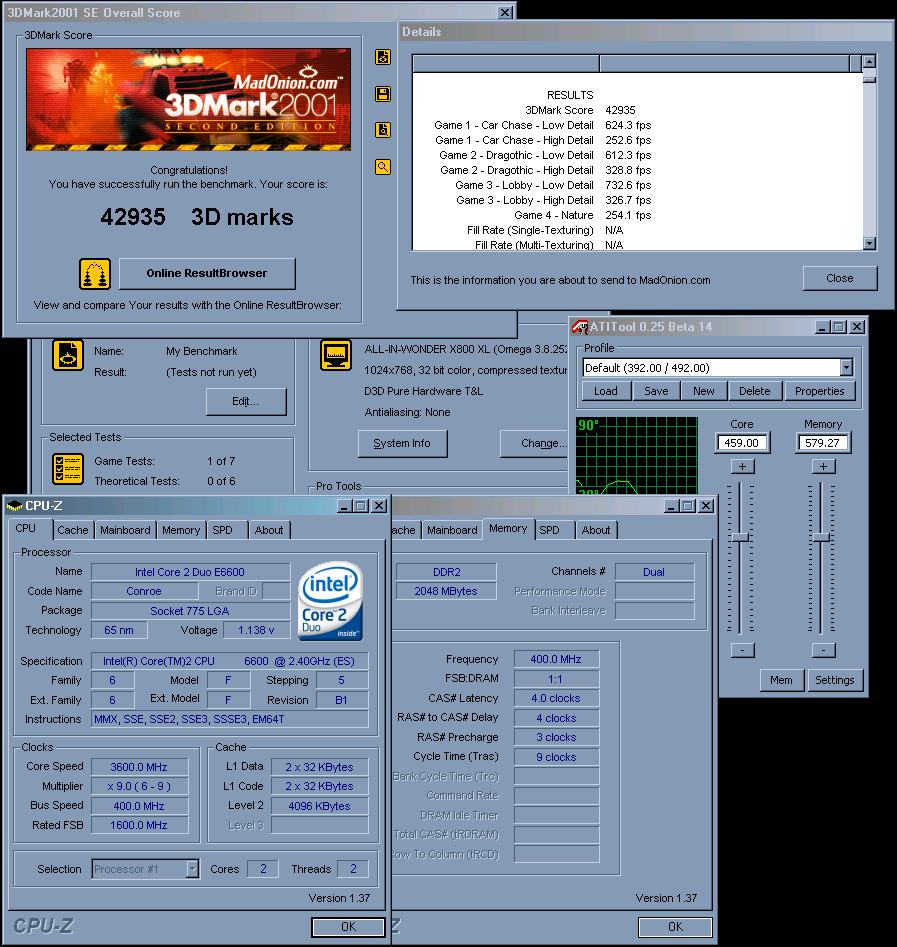The image size is (897, 947).
Task: Open System Info in 3DMark
Action: coord(402,443)
